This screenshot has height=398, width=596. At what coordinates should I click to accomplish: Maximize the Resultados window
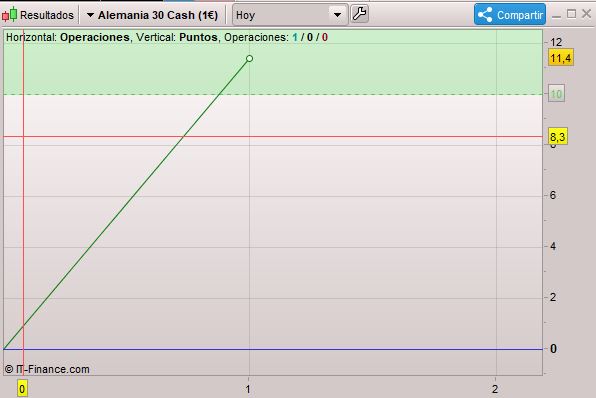pyautogui.click(x=571, y=14)
